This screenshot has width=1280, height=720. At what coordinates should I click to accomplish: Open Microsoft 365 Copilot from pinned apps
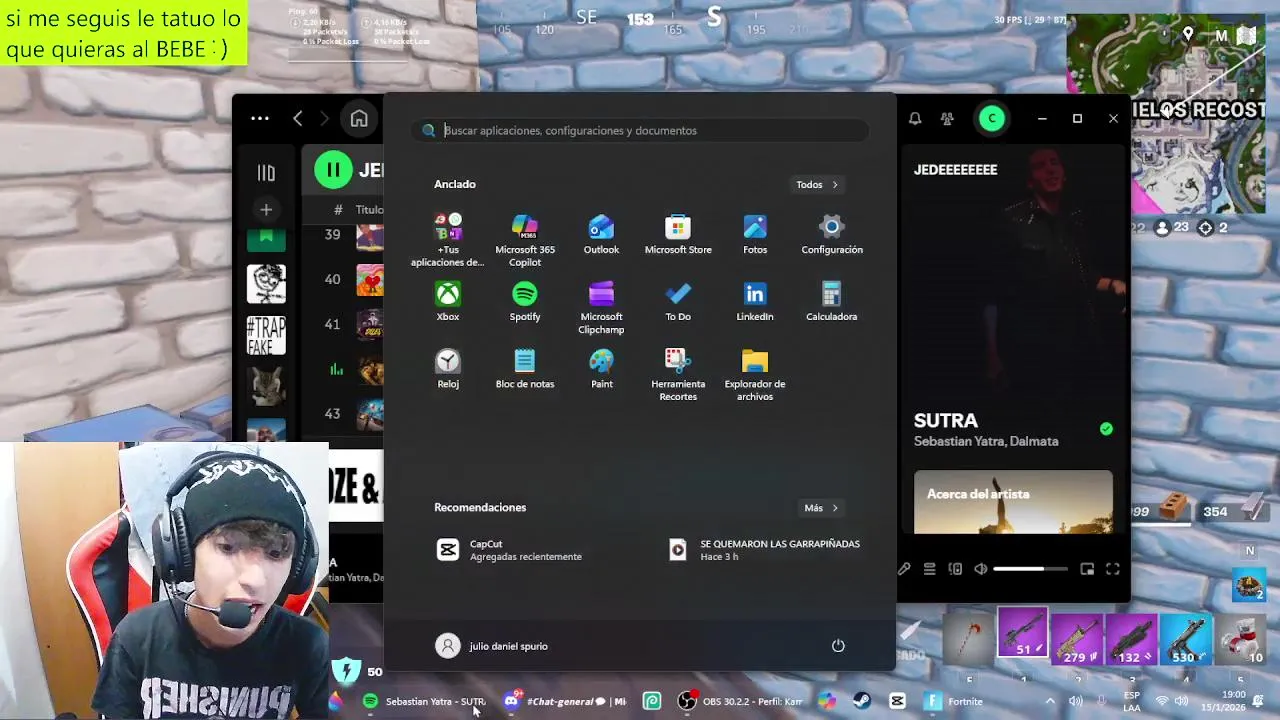(x=524, y=240)
